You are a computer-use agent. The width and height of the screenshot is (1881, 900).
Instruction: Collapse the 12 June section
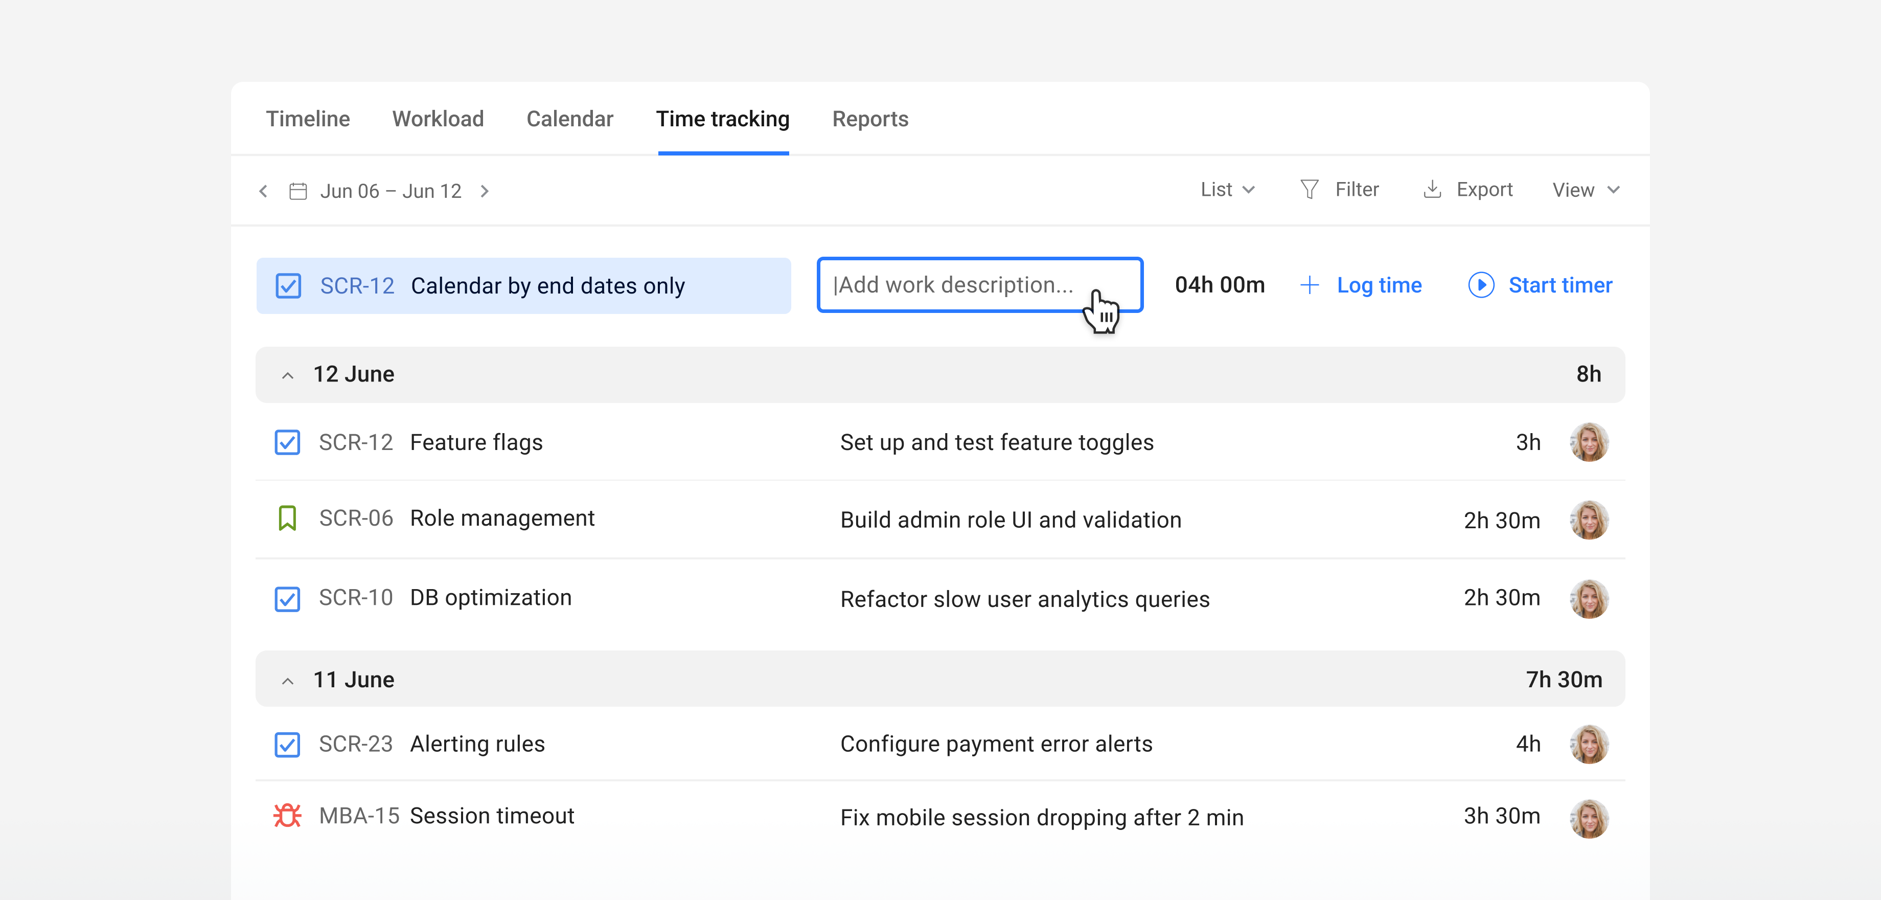coord(288,375)
